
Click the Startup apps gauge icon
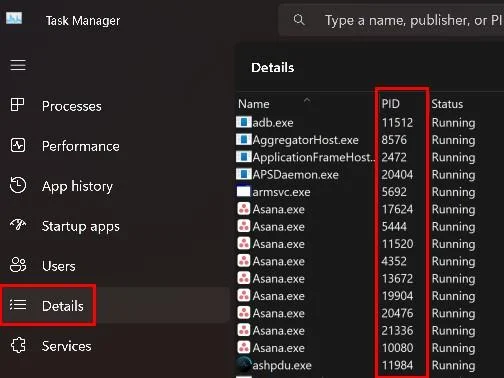[18, 225]
